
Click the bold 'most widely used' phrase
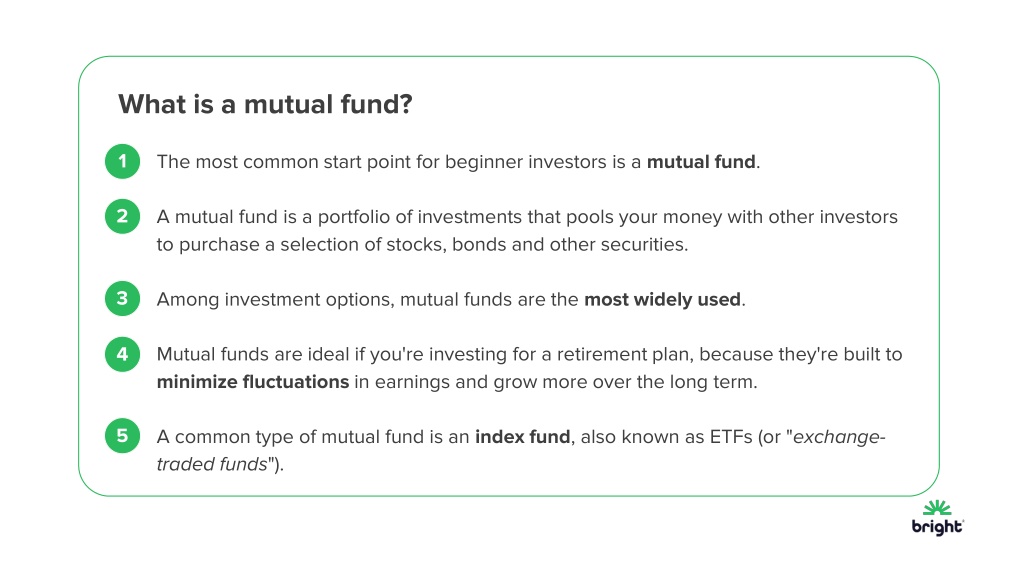(662, 300)
